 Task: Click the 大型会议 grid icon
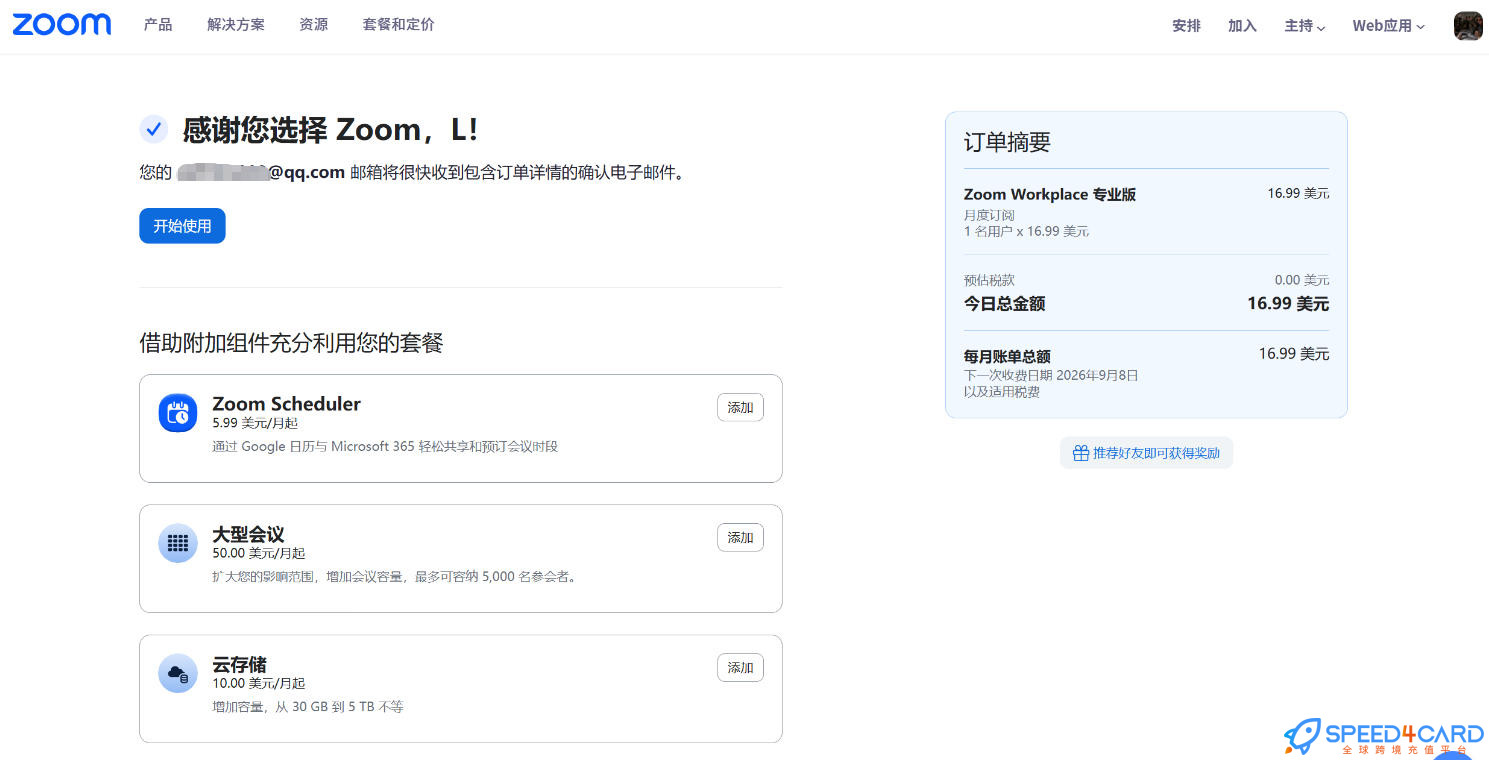pyautogui.click(x=178, y=543)
